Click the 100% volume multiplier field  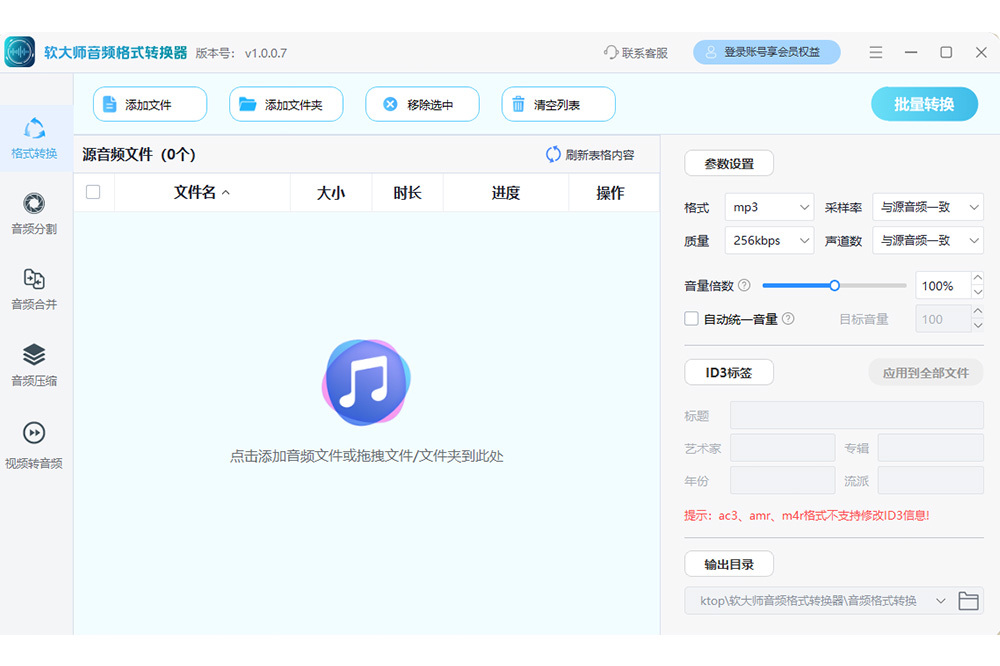(943, 285)
